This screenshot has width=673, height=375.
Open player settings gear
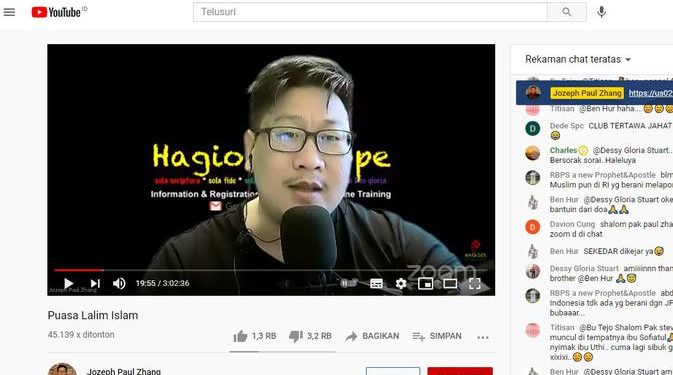coord(400,283)
